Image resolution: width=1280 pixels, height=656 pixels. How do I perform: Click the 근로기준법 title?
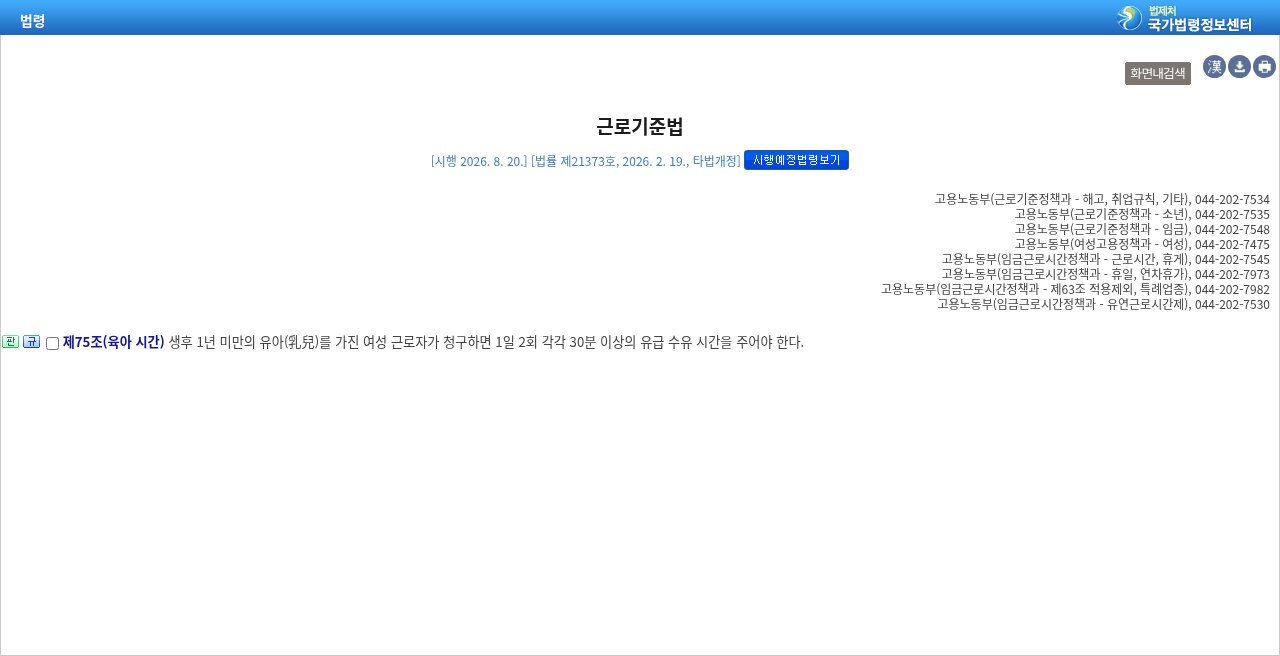coord(640,126)
